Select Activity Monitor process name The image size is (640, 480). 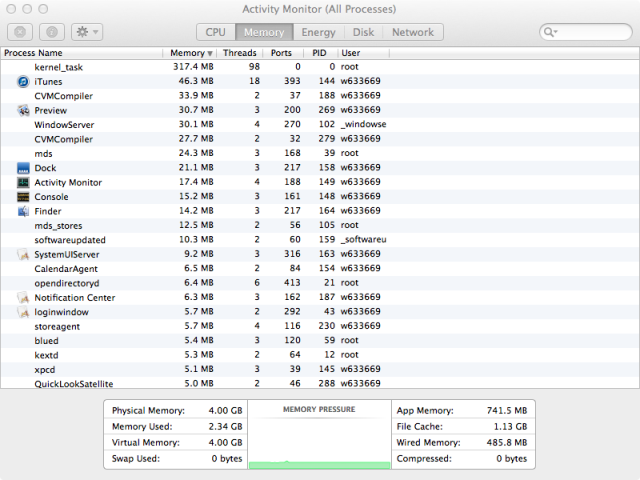(x=68, y=182)
